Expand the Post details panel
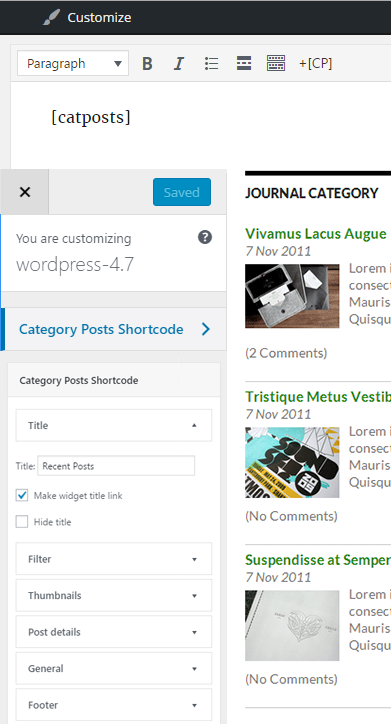 pos(114,632)
